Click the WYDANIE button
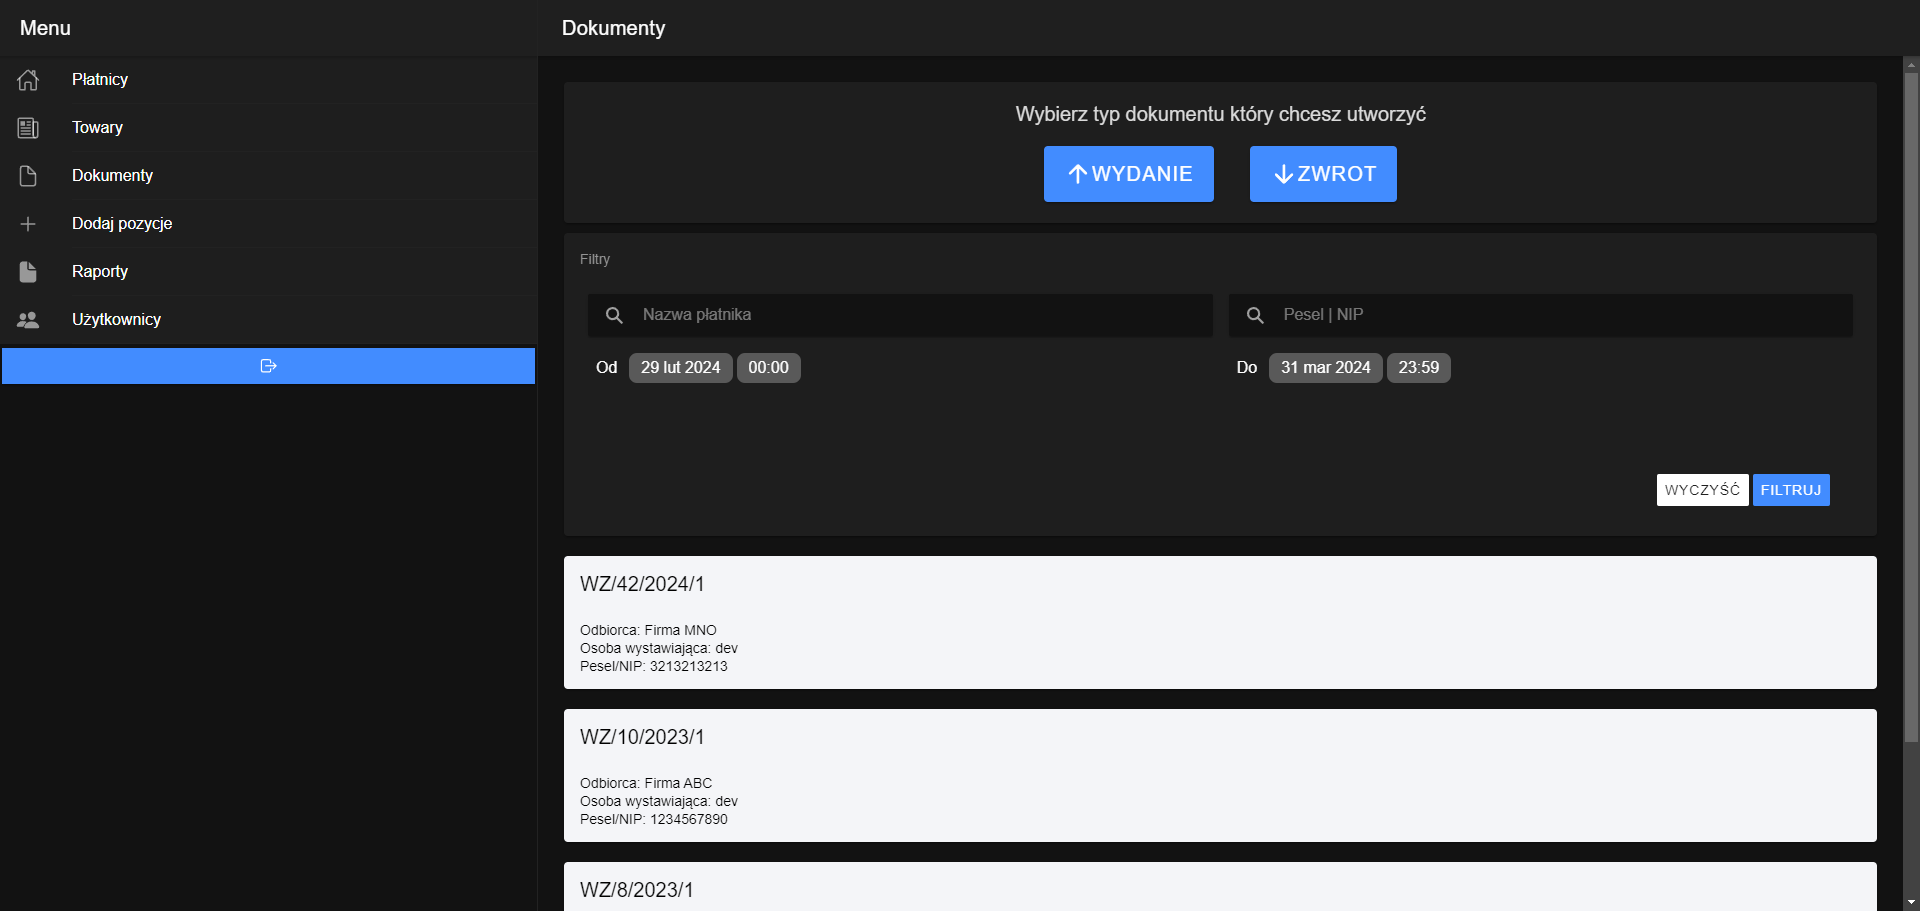The width and height of the screenshot is (1920, 911). tap(1128, 173)
